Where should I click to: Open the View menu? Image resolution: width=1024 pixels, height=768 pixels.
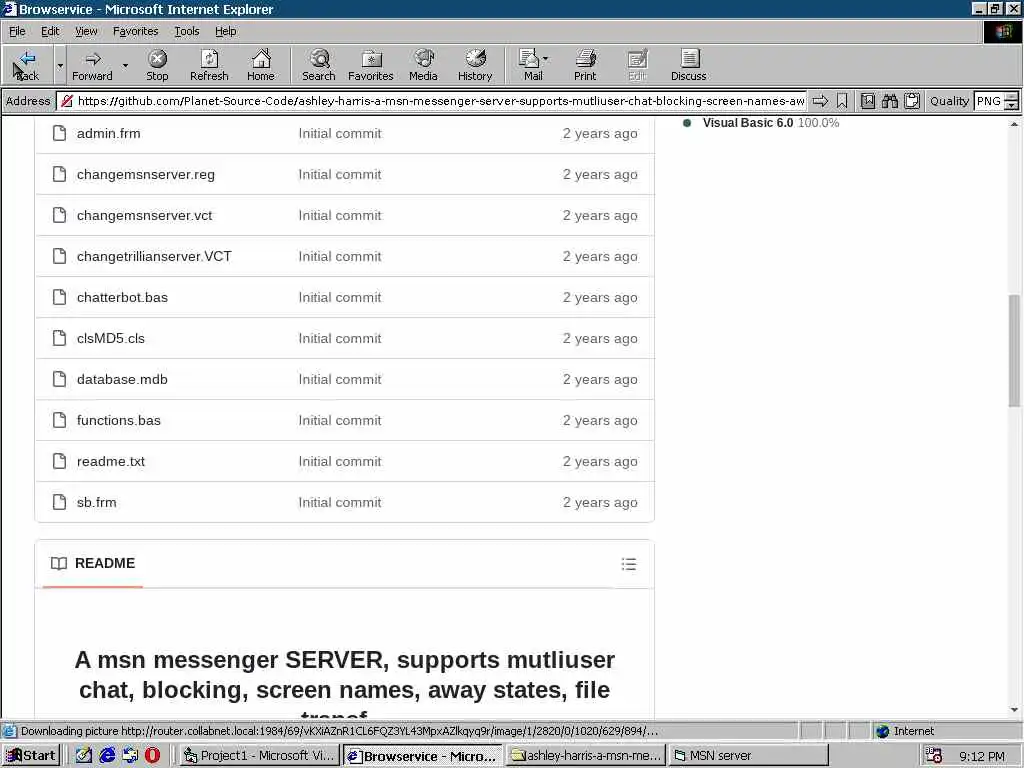tap(86, 31)
